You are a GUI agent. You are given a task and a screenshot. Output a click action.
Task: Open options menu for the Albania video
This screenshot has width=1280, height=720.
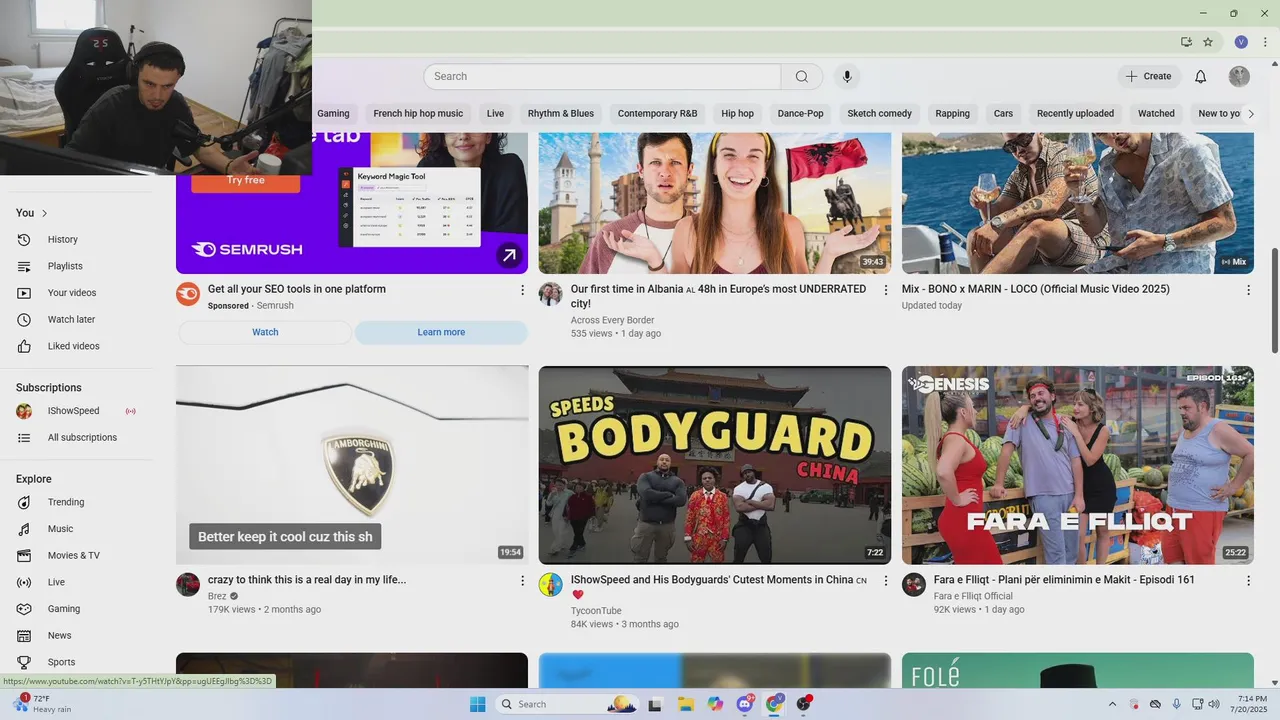pos(885,290)
